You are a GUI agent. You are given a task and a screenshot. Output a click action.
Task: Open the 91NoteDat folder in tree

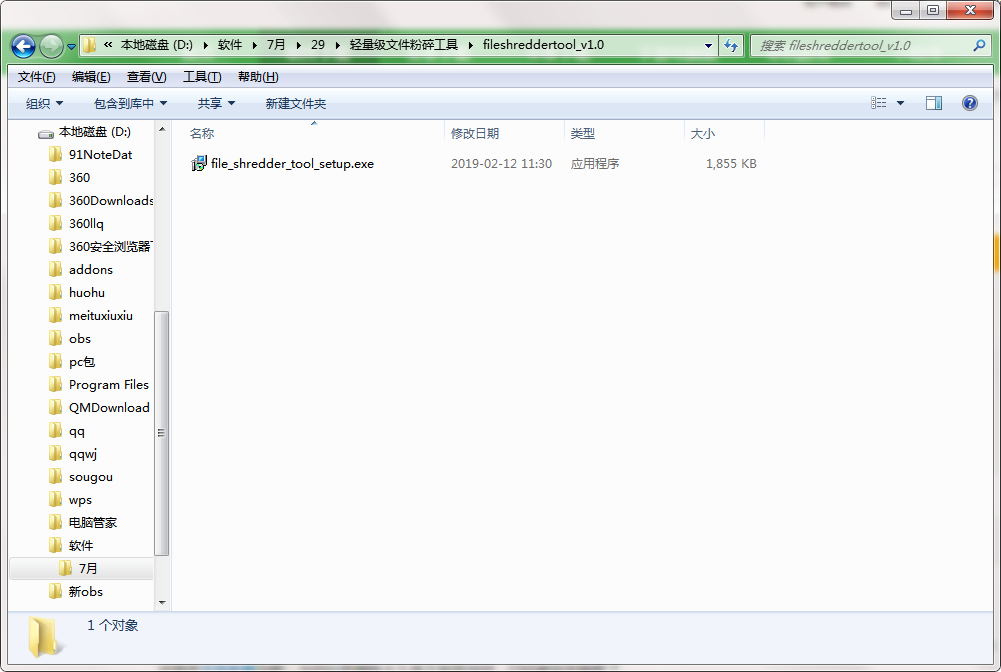click(x=100, y=154)
